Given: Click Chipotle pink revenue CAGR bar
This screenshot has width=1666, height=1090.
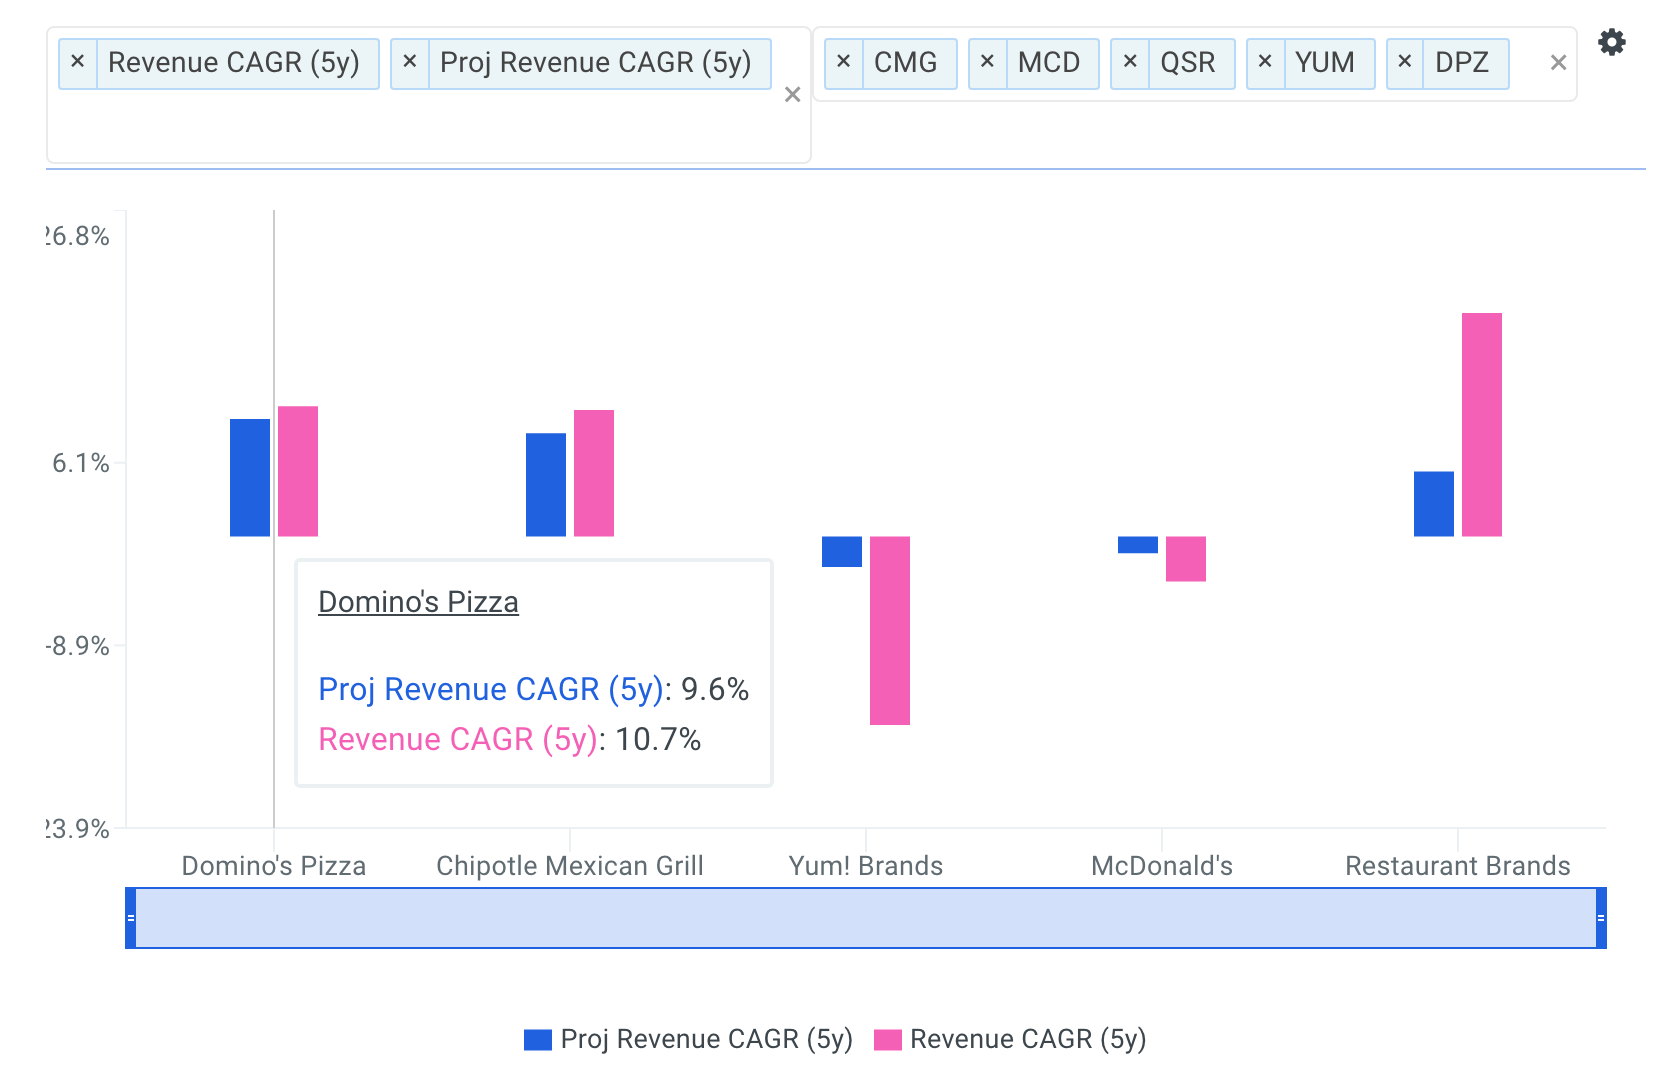Looking at the screenshot, I should click(x=594, y=473).
